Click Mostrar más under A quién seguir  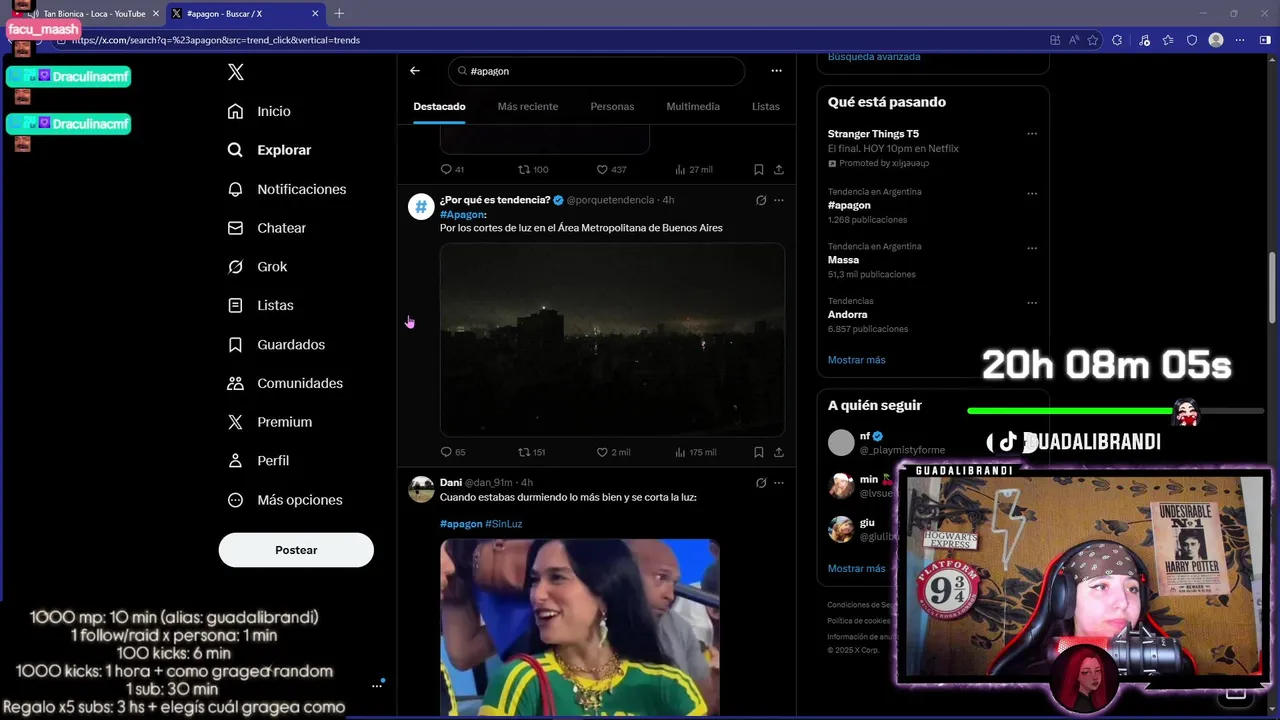click(x=856, y=569)
